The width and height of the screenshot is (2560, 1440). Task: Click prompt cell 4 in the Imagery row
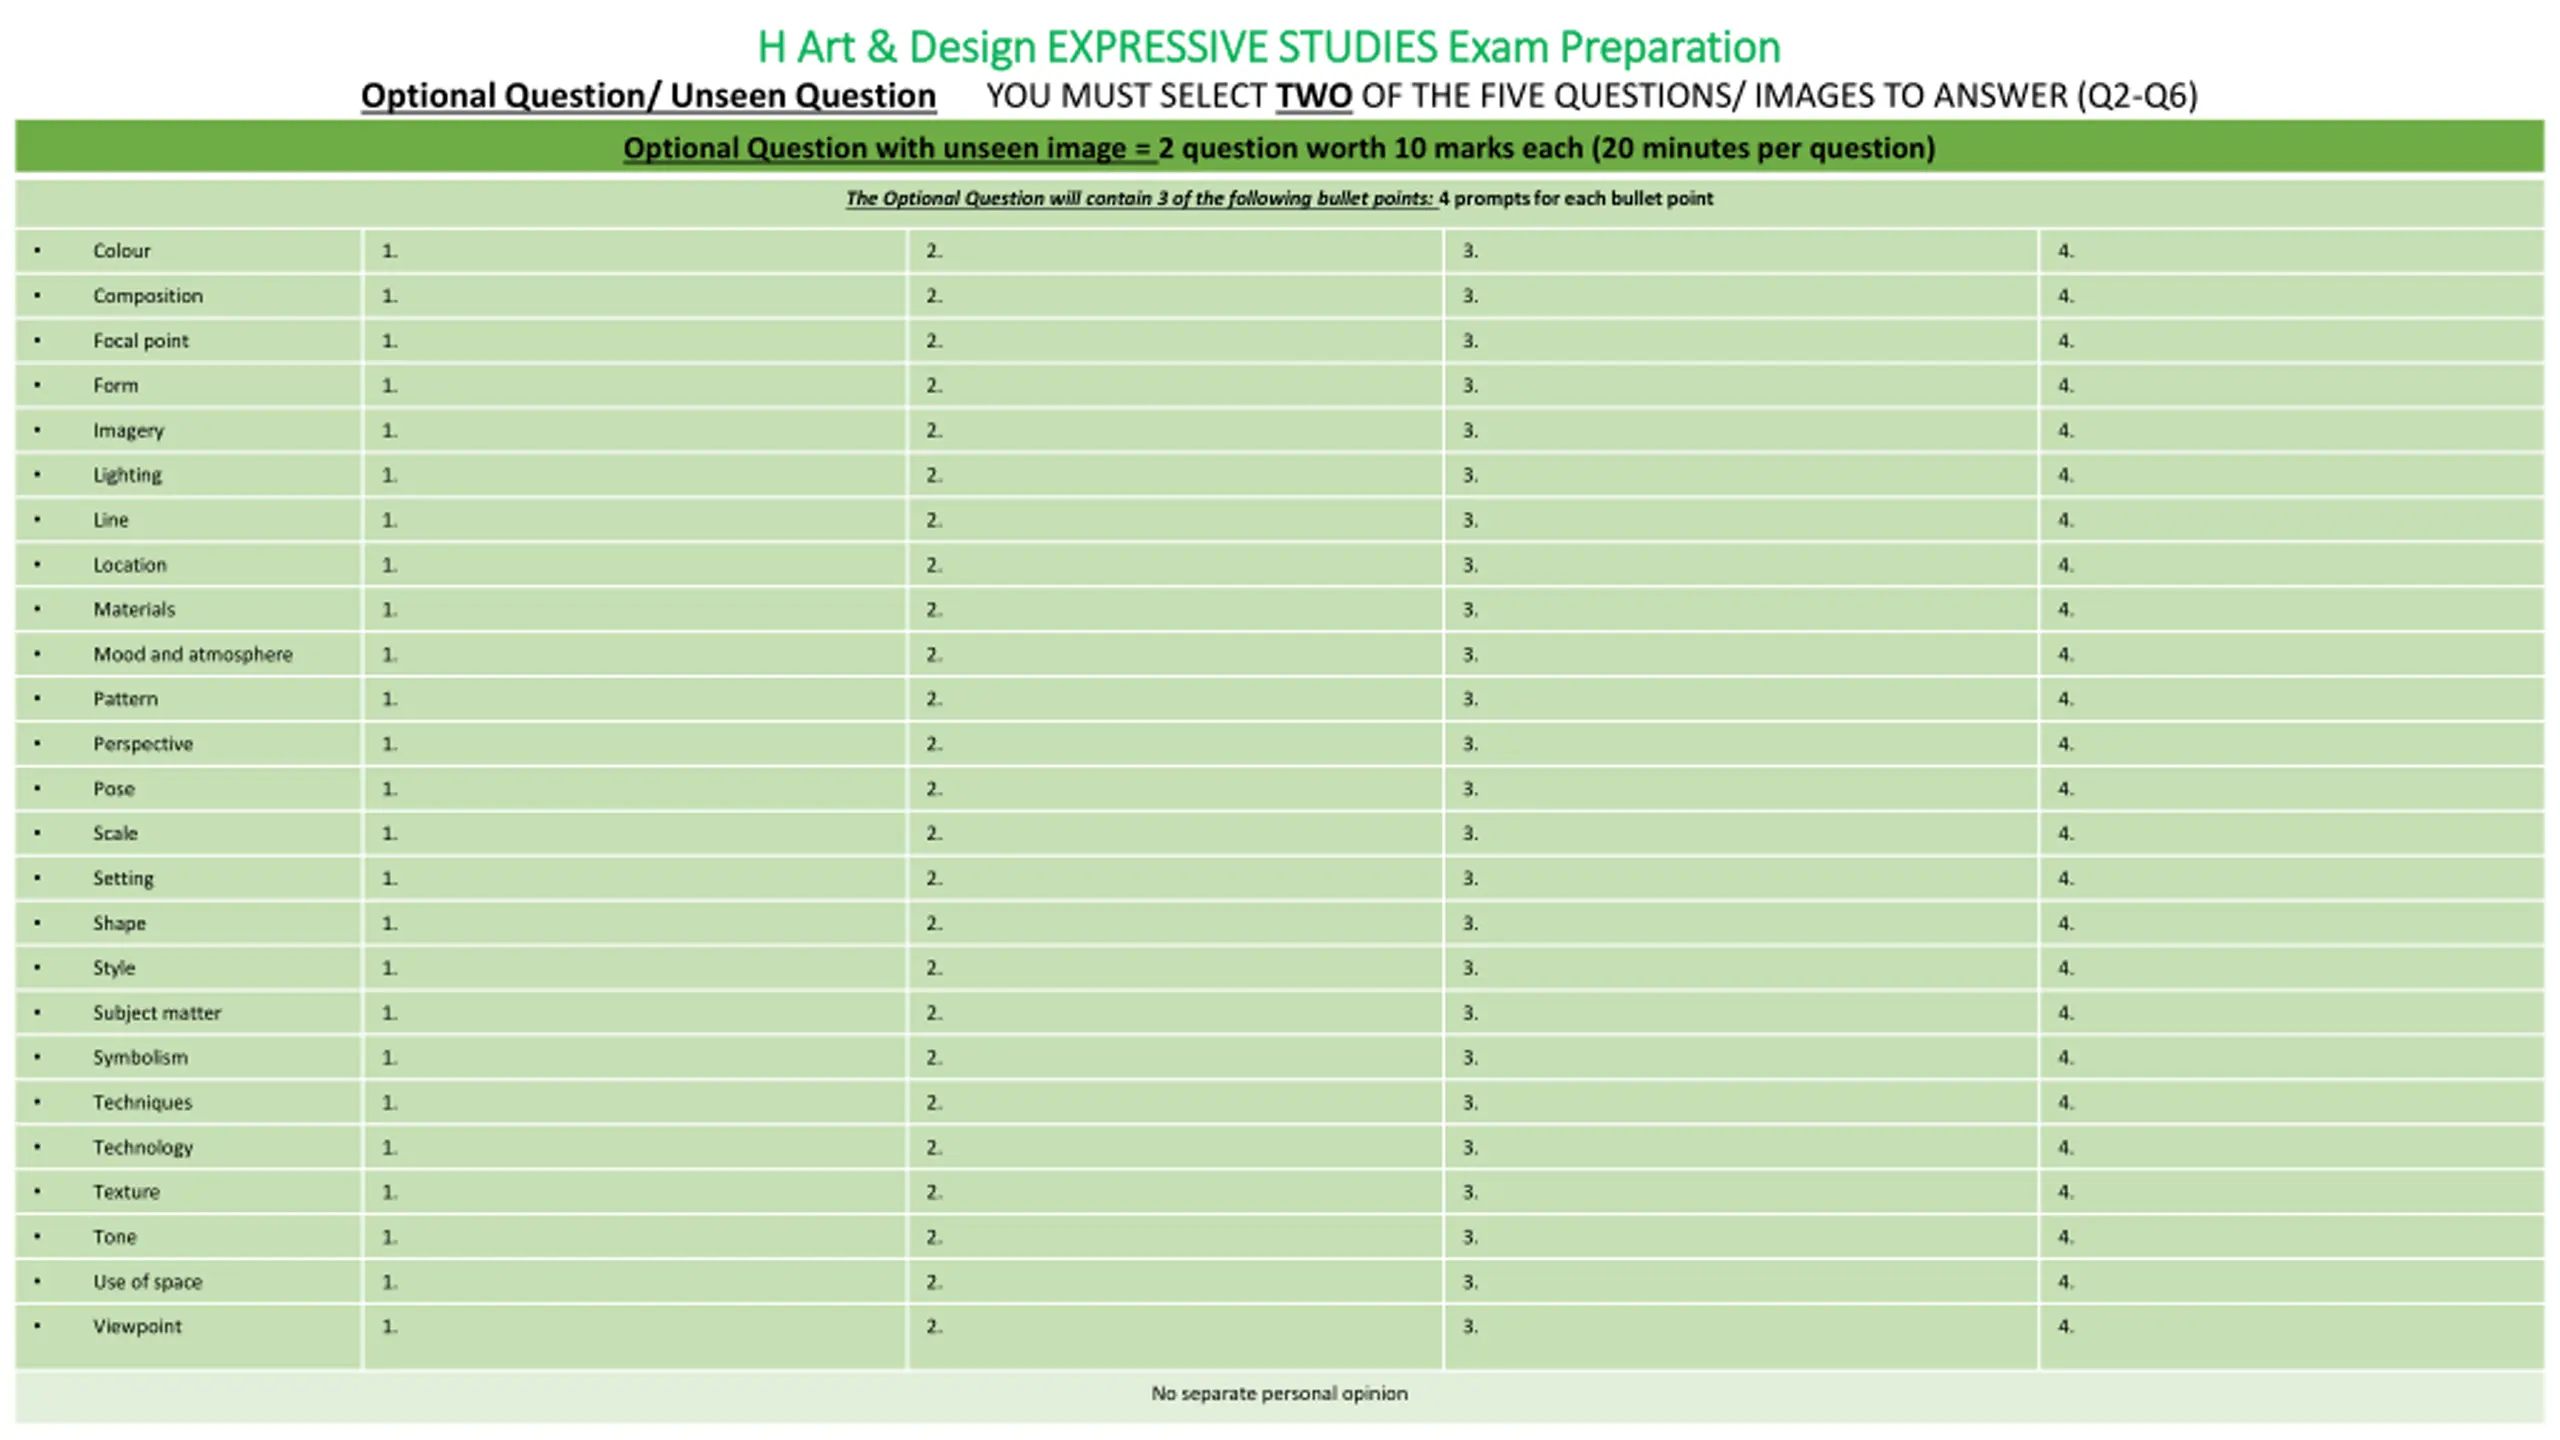[x=2292, y=430]
